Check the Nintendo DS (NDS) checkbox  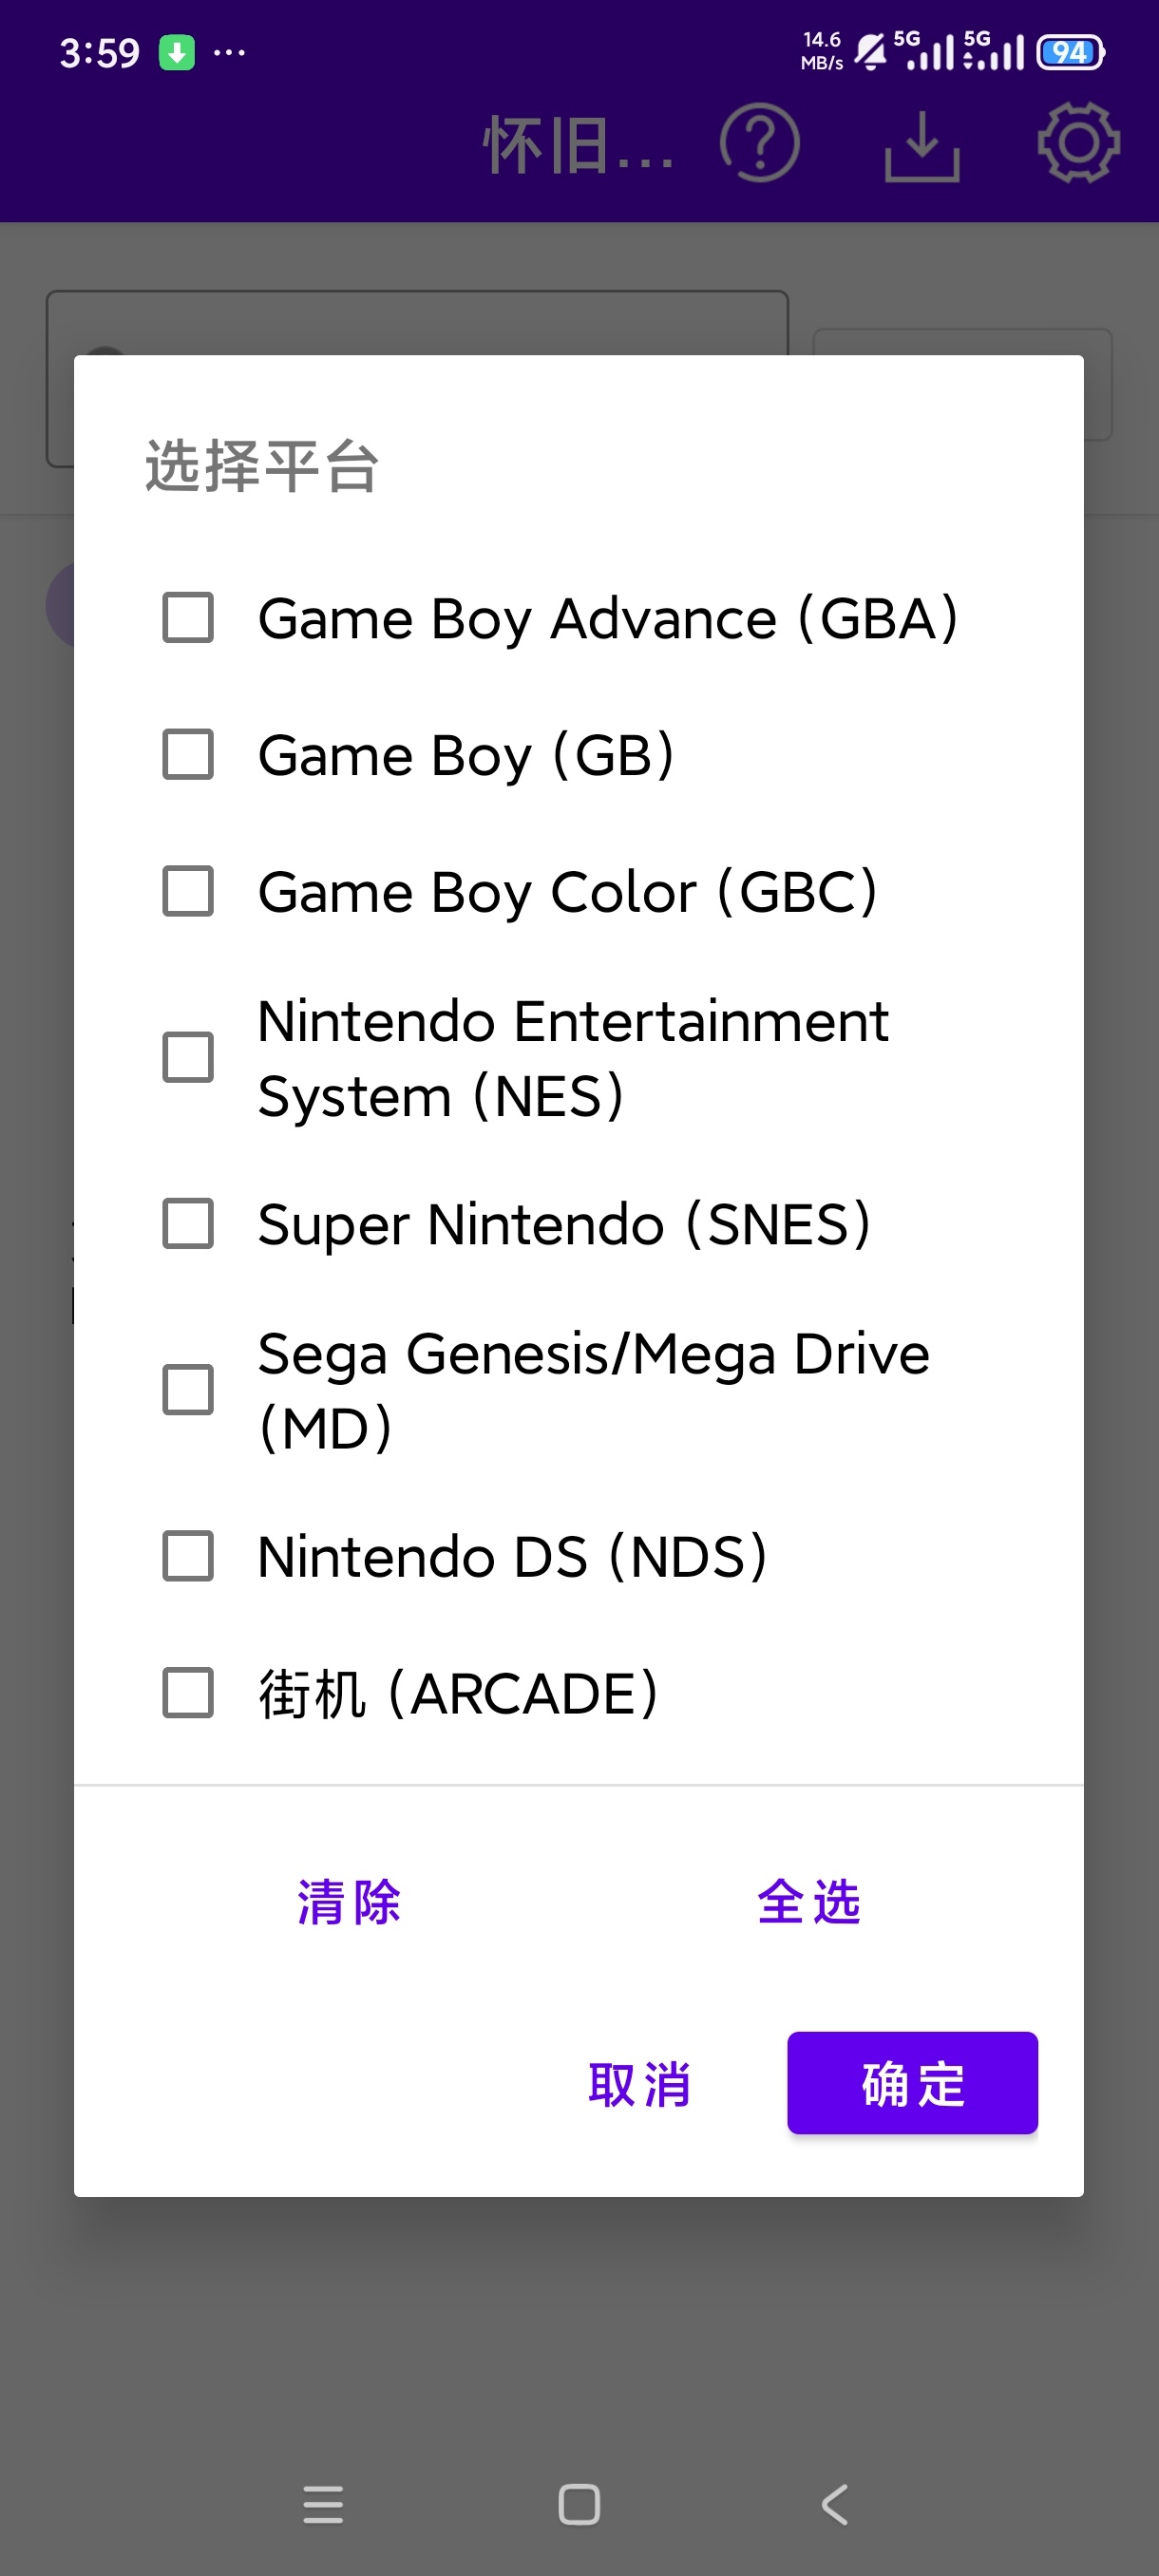coord(188,1555)
